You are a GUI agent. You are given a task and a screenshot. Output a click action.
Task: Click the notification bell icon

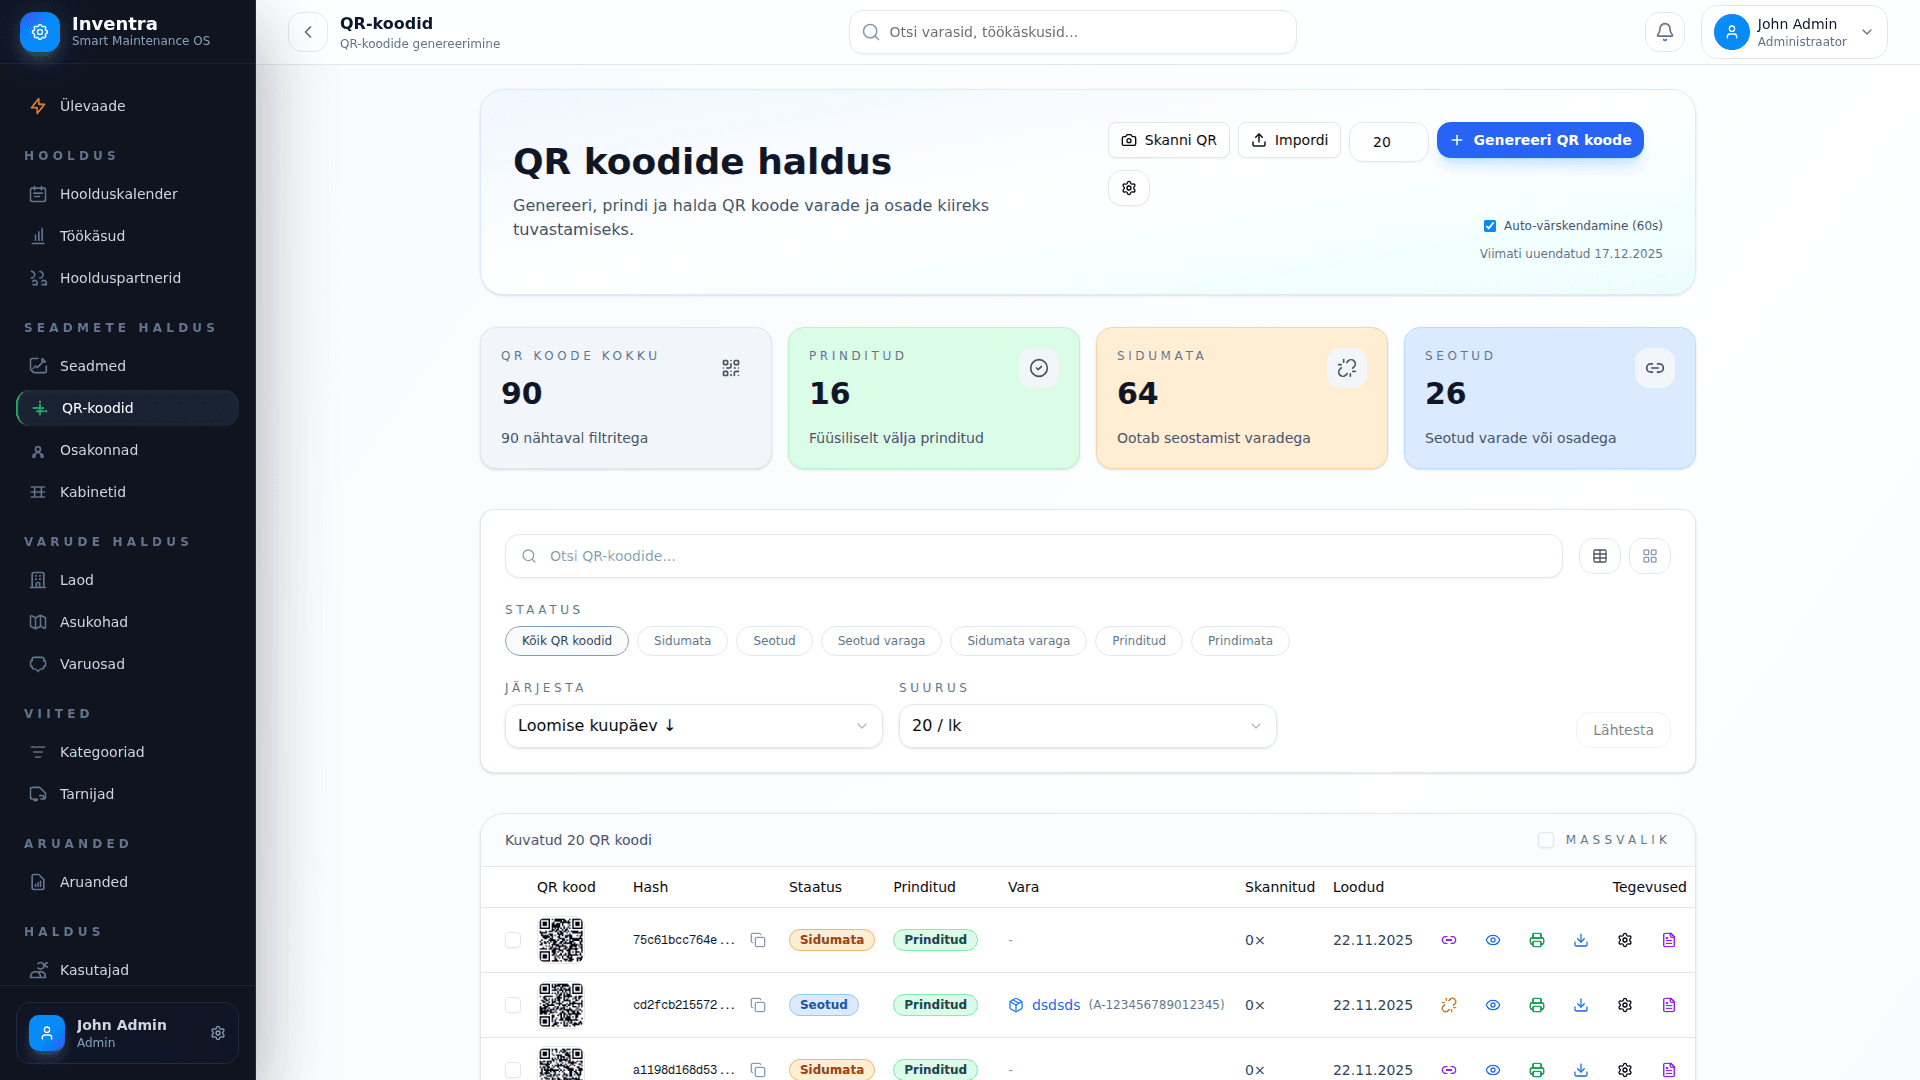[x=1664, y=32]
